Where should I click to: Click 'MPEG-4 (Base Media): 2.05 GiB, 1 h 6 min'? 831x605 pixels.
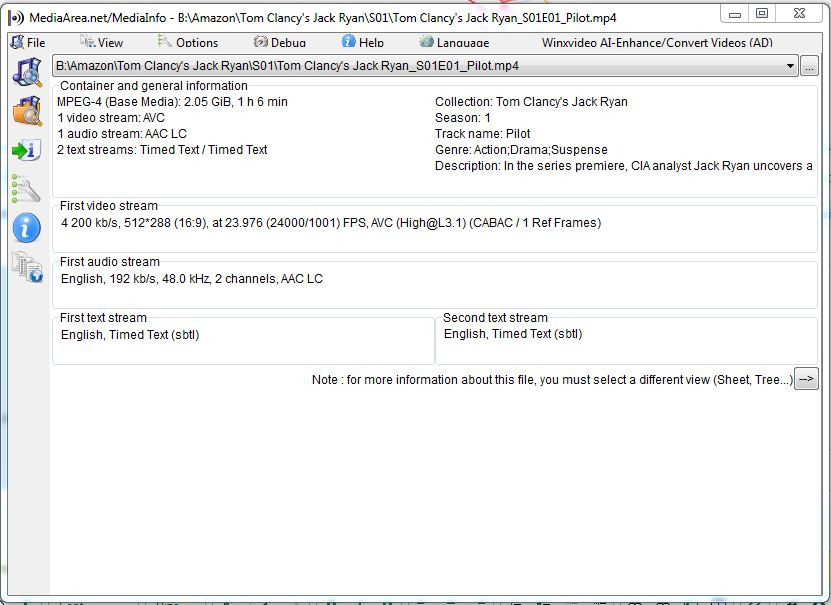click(172, 102)
